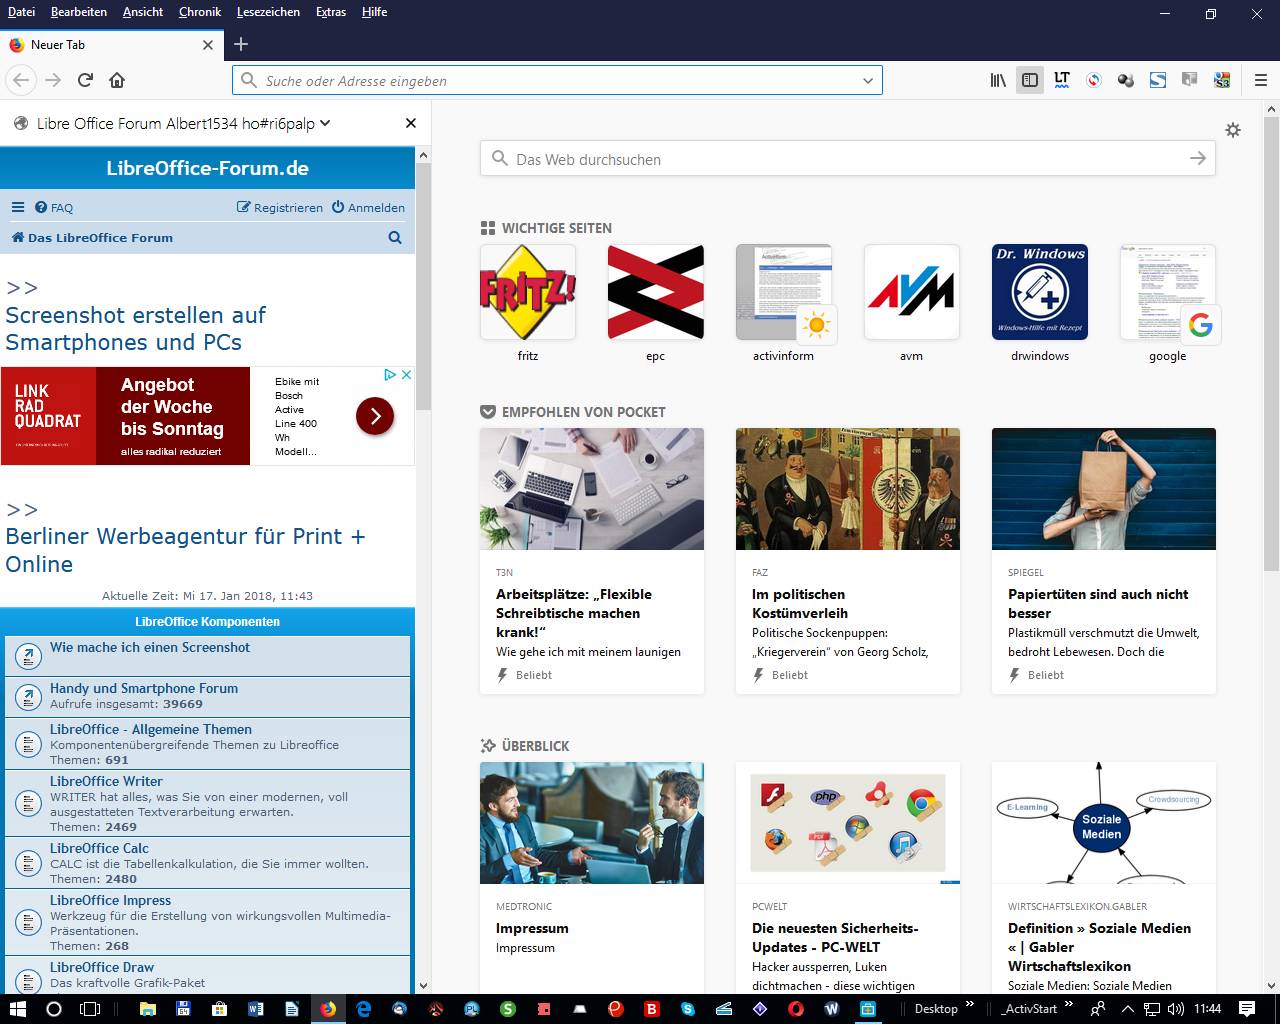1280x1024 pixels.
Task: Open the Firefox hamburger application menu
Action: coord(1260,80)
